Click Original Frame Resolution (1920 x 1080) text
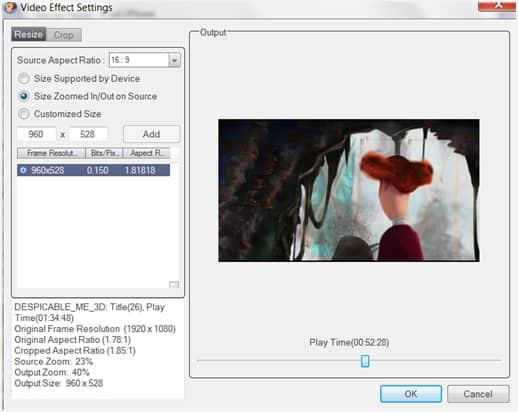This screenshot has height=412, width=518. (95, 329)
